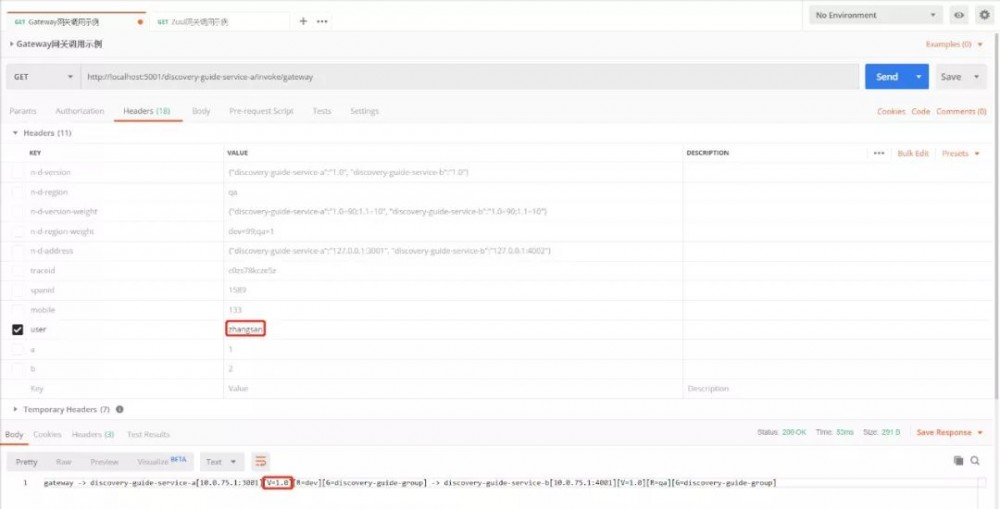
Task: Open the GET method dropdown
Action: (x=43, y=77)
